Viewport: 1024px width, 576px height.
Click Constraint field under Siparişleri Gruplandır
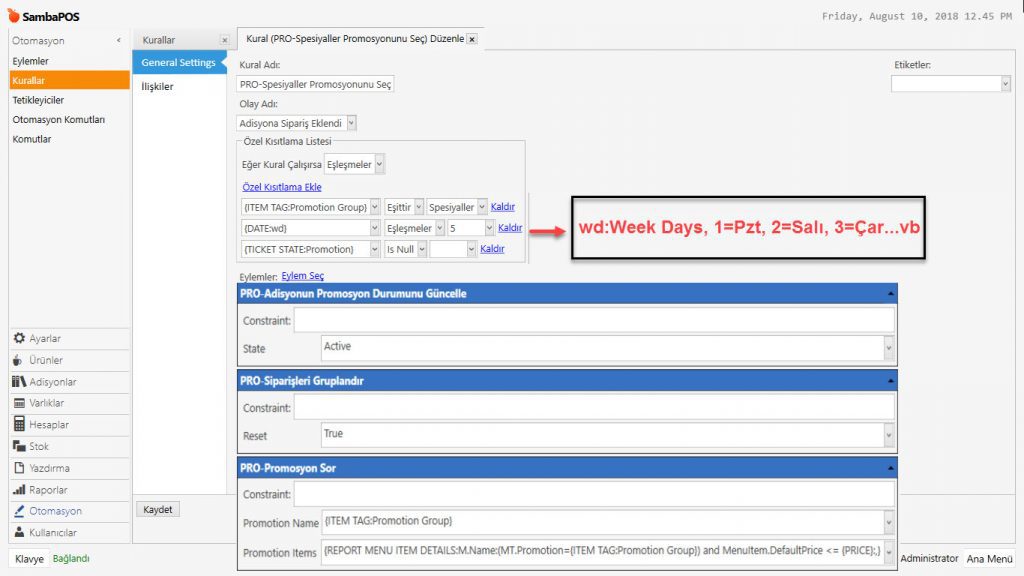pos(594,407)
